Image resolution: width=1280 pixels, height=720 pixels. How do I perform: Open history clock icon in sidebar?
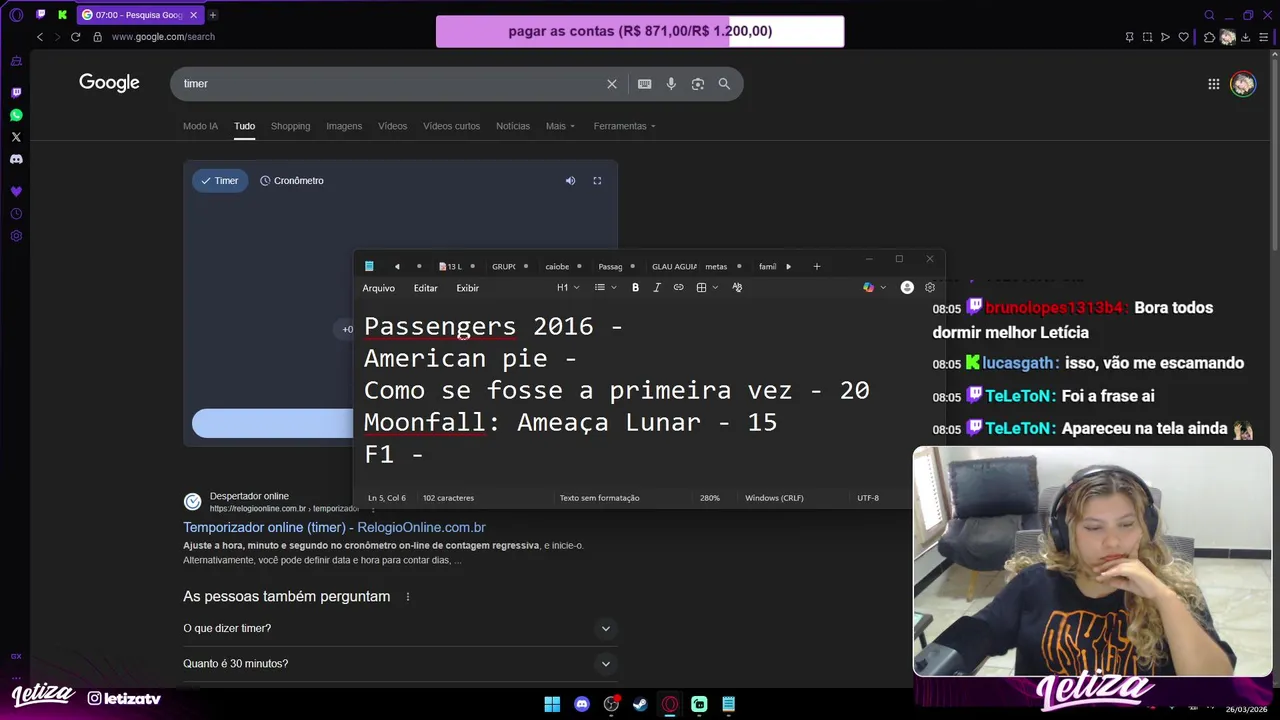pyautogui.click(x=16, y=214)
